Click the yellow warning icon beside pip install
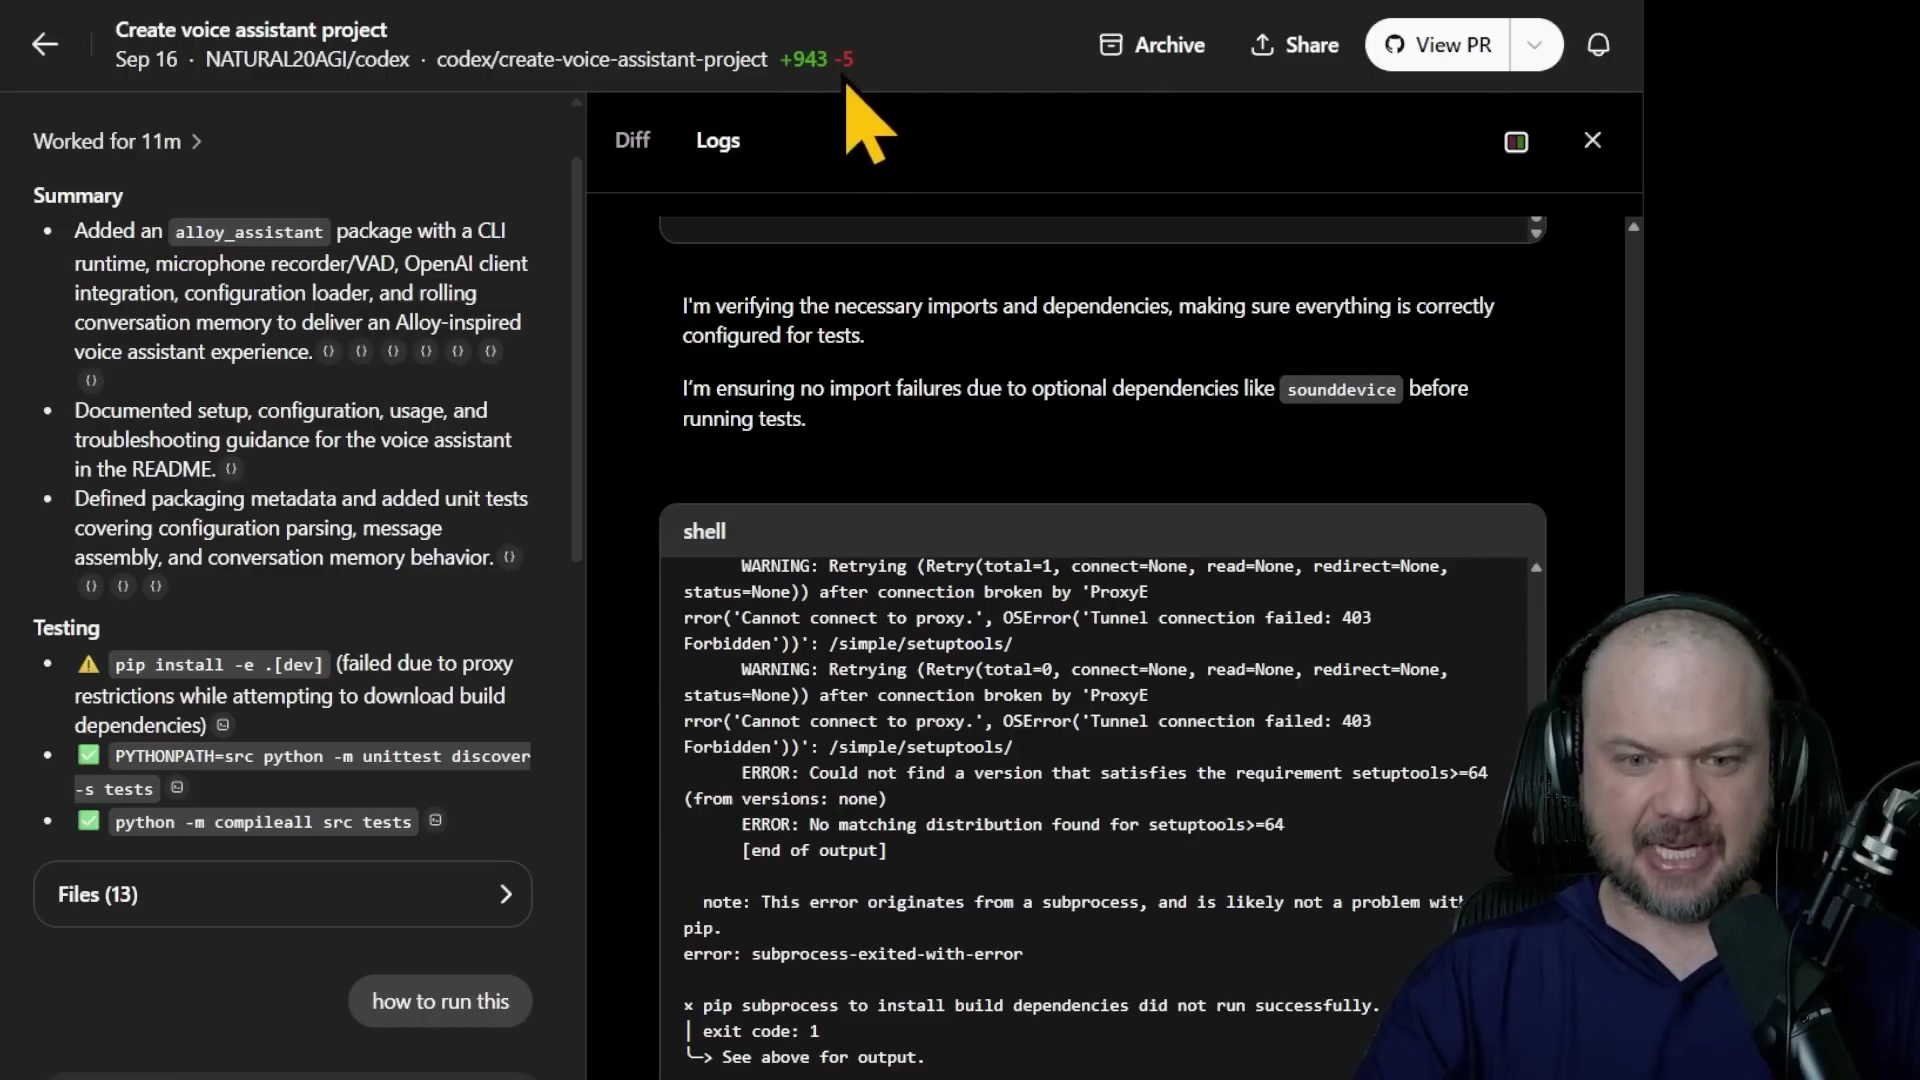The width and height of the screenshot is (1920, 1080). (x=89, y=664)
